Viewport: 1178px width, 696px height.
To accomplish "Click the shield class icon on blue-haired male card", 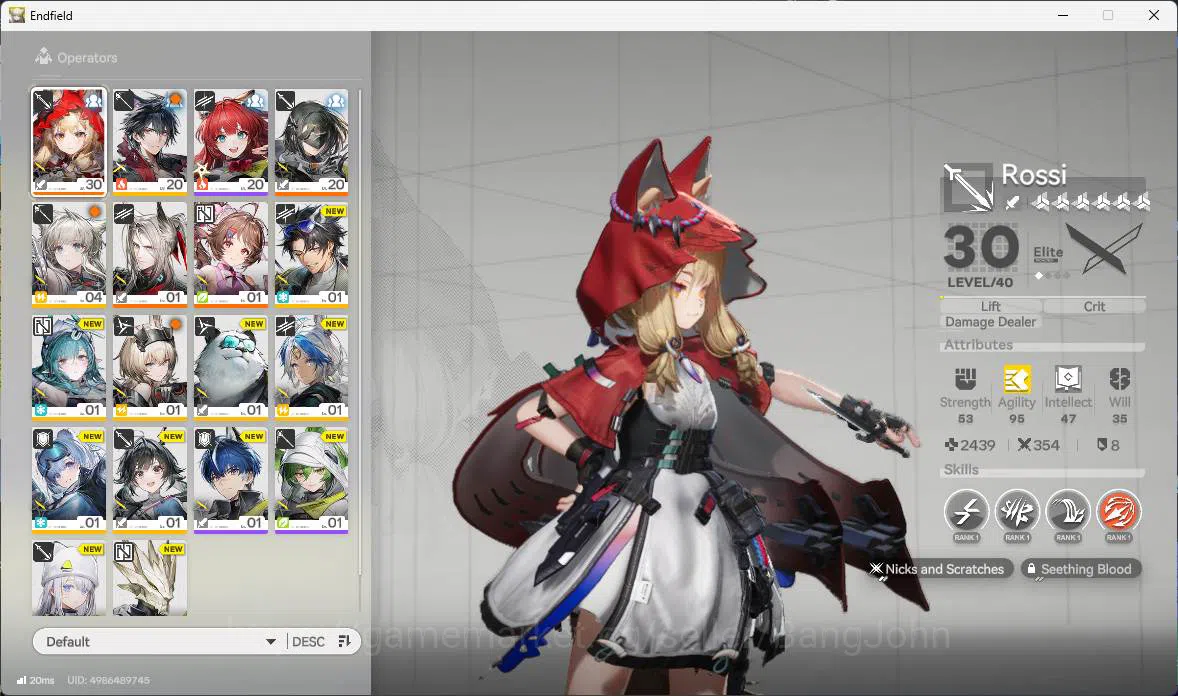I will [x=205, y=438].
